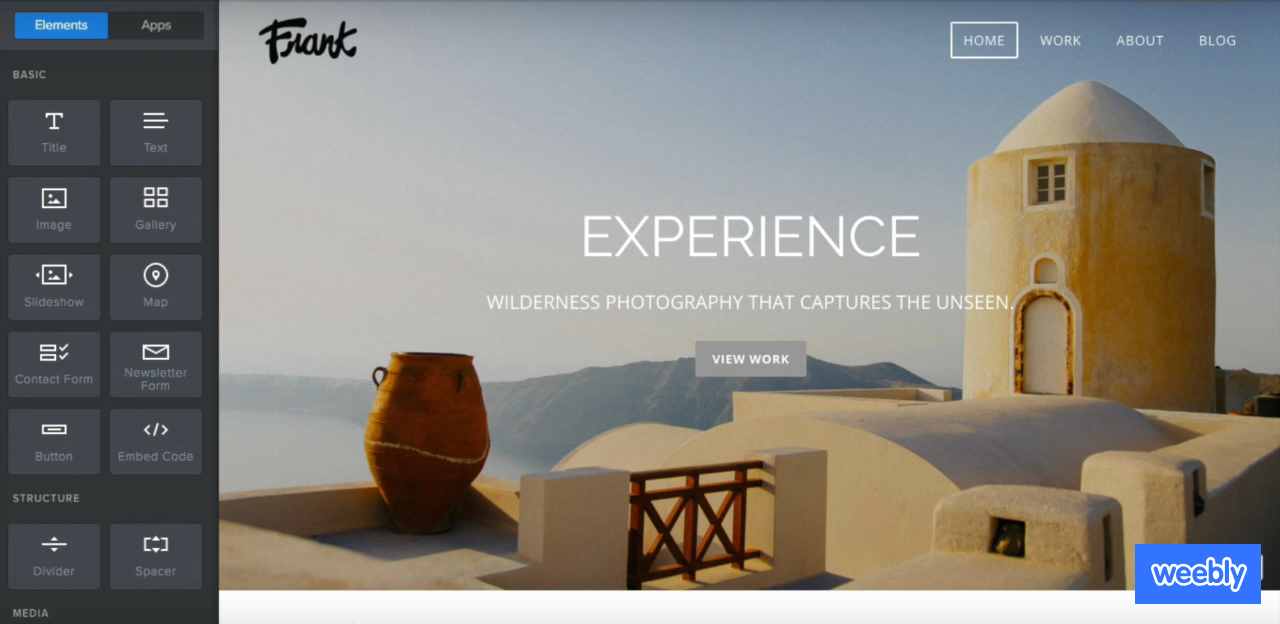Select the Text element
This screenshot has height=624, width=1280.
coord(156,132)
